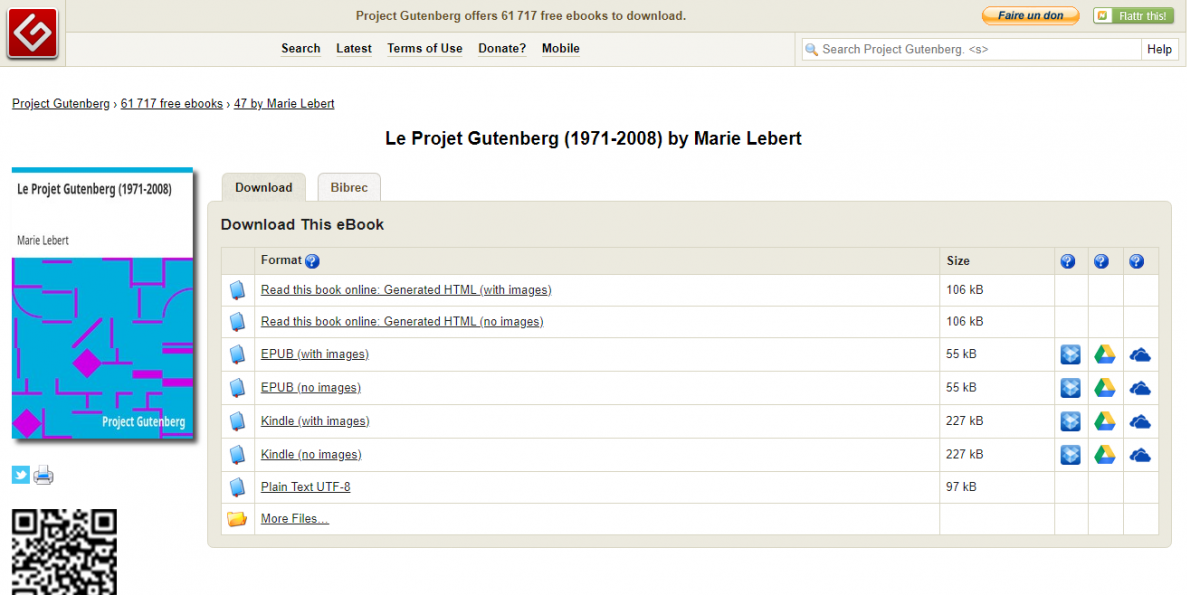The width and height of the screenshot is (1200, 595).
Task: Send Kindle (with images) to Dropbox
Action: [1069, 421]
